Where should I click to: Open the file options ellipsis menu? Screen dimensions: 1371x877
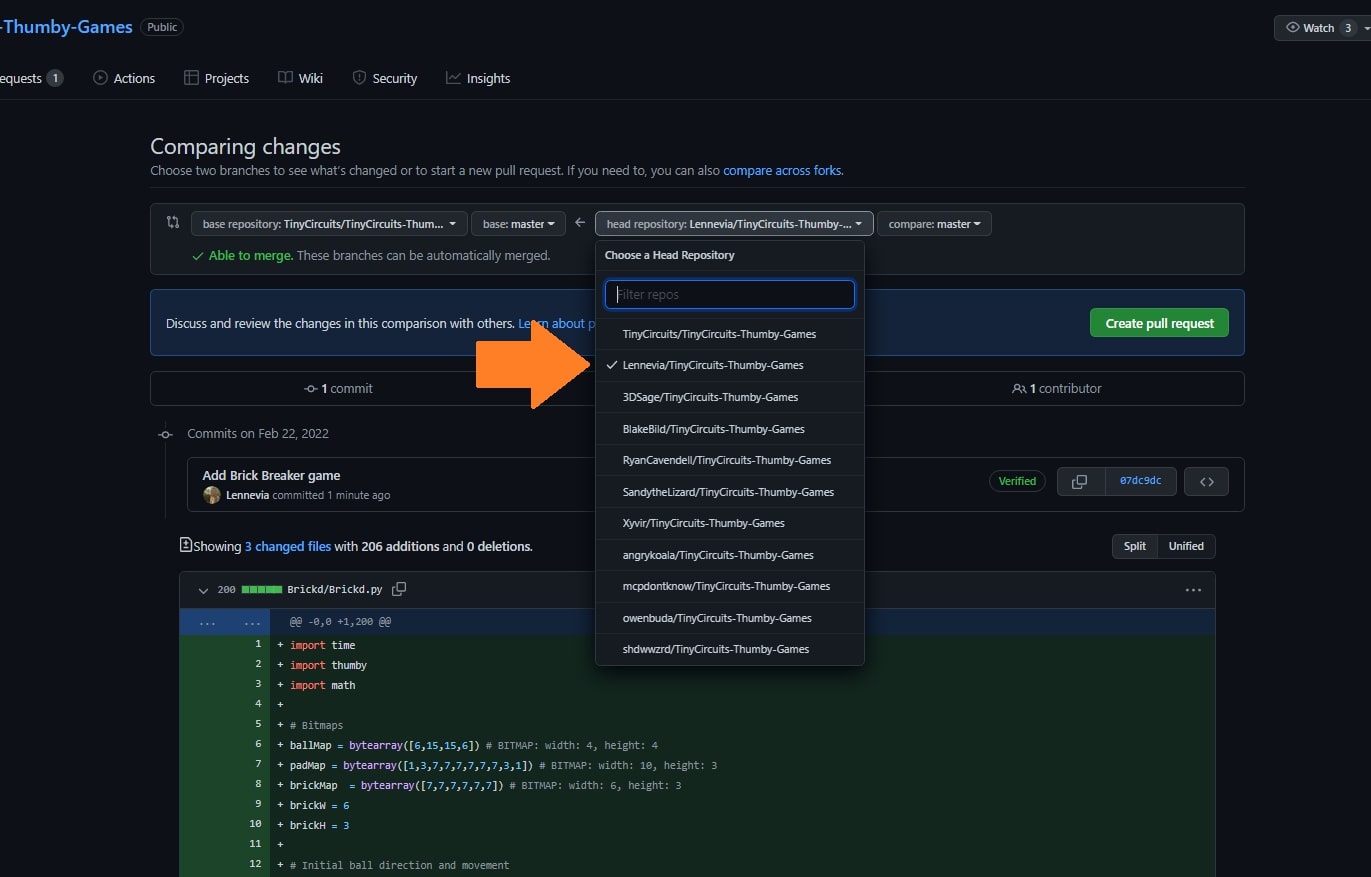[1192, 590]
